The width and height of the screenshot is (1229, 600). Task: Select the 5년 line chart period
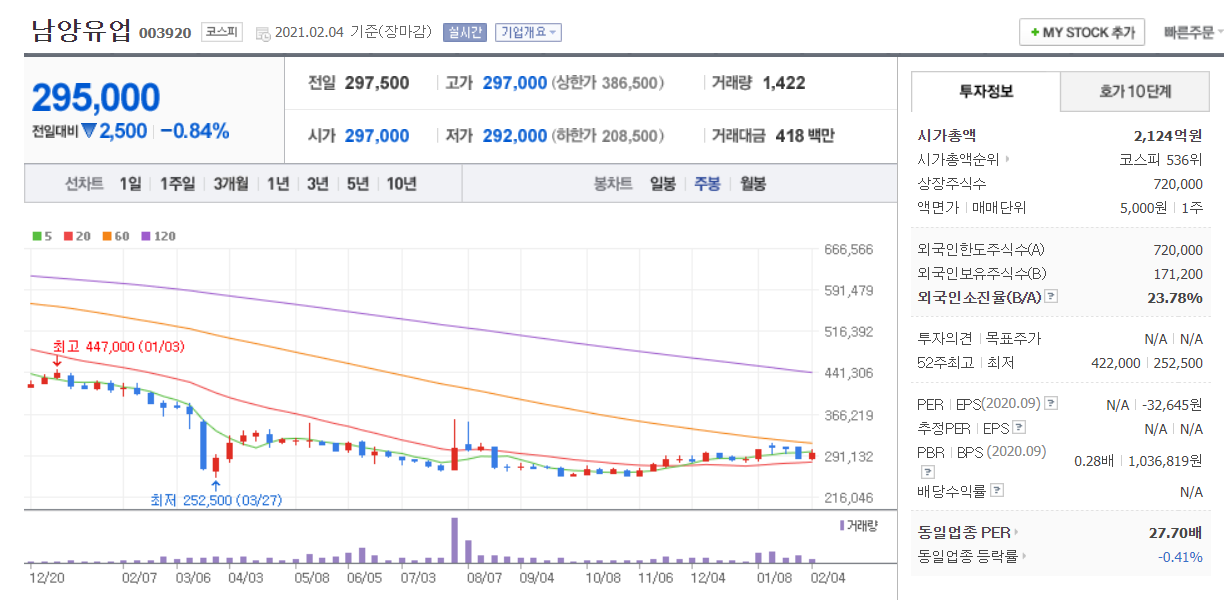(x=358, y=184)
